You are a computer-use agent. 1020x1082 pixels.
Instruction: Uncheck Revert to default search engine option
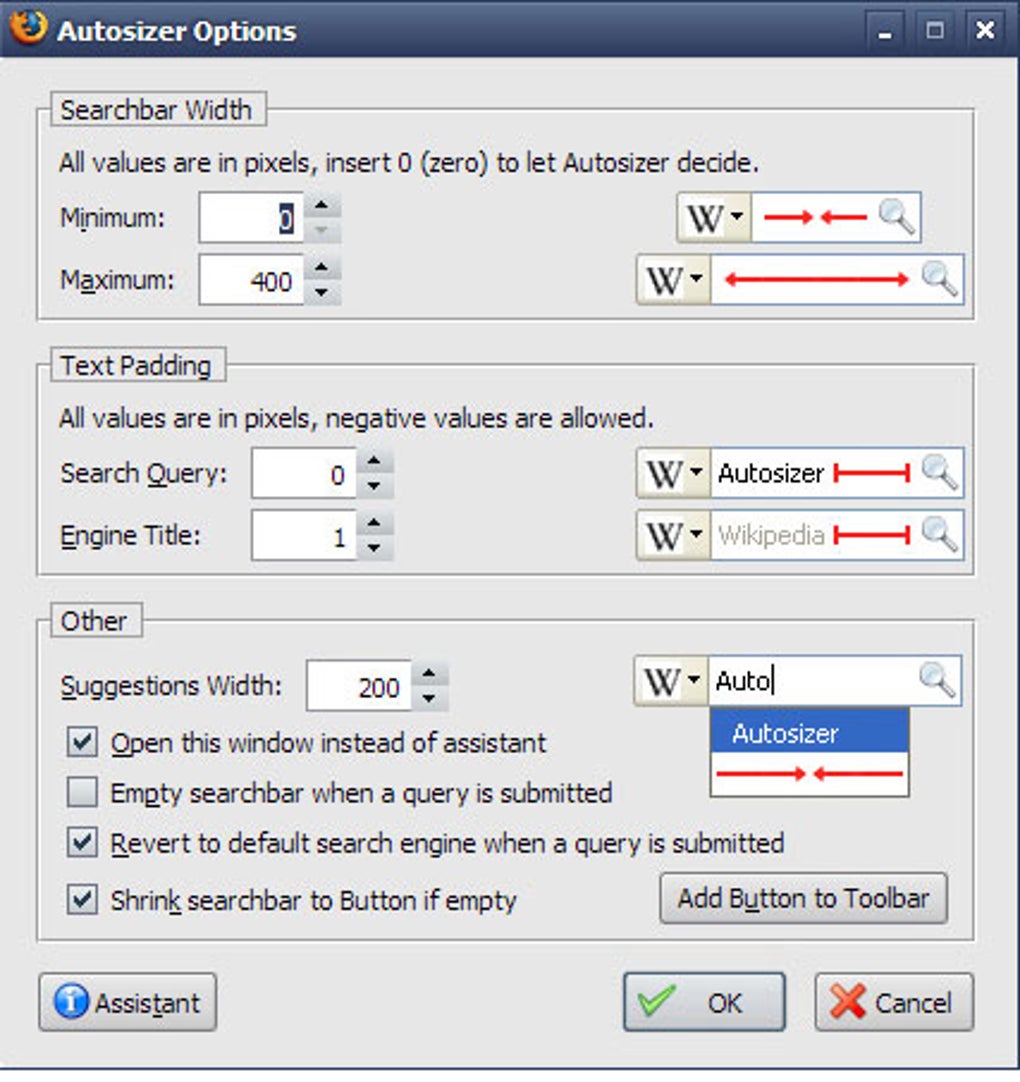pyautogui.click(x=85, y=844)
